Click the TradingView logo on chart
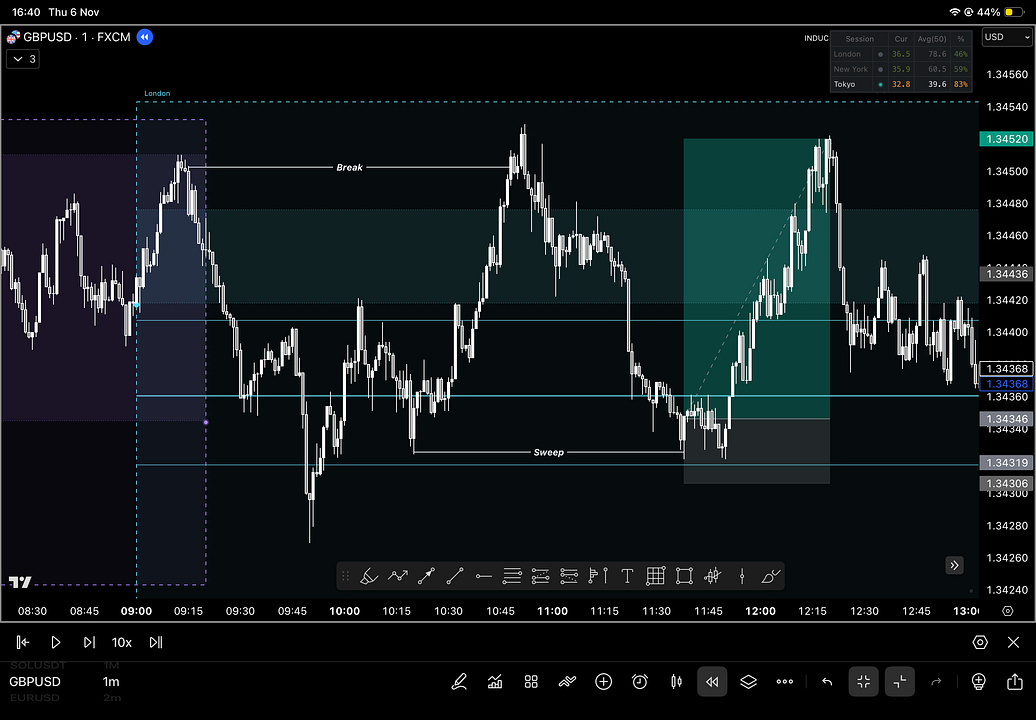The image size is (1036, 720). [x=20, y=582]
